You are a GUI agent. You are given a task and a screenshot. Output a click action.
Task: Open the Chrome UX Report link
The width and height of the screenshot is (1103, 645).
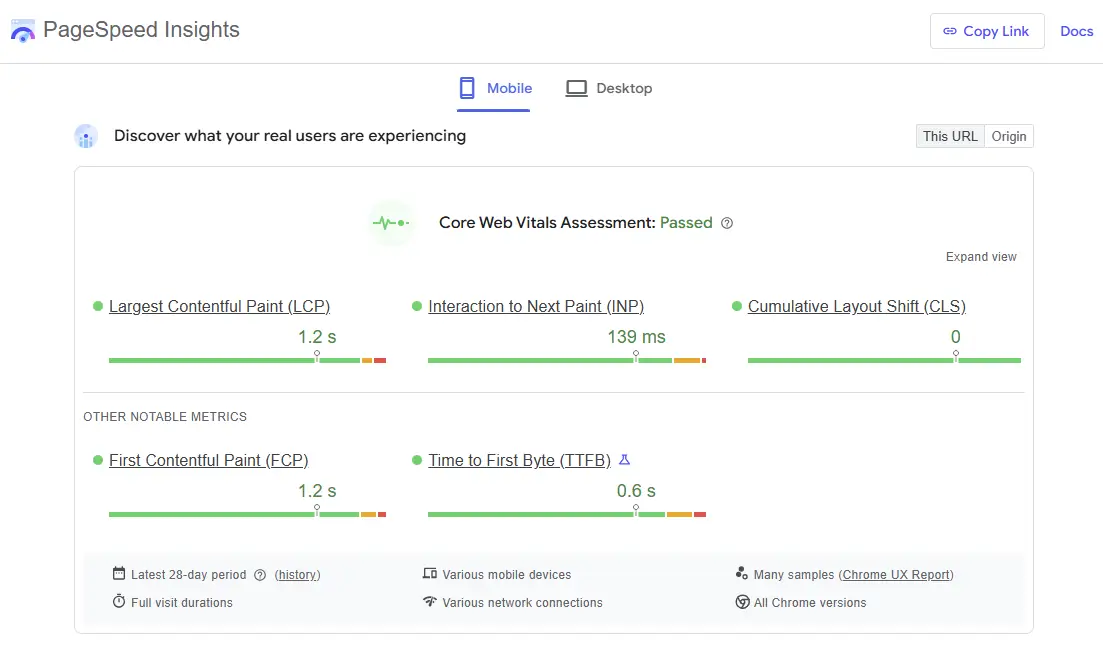tap(896, 575)
